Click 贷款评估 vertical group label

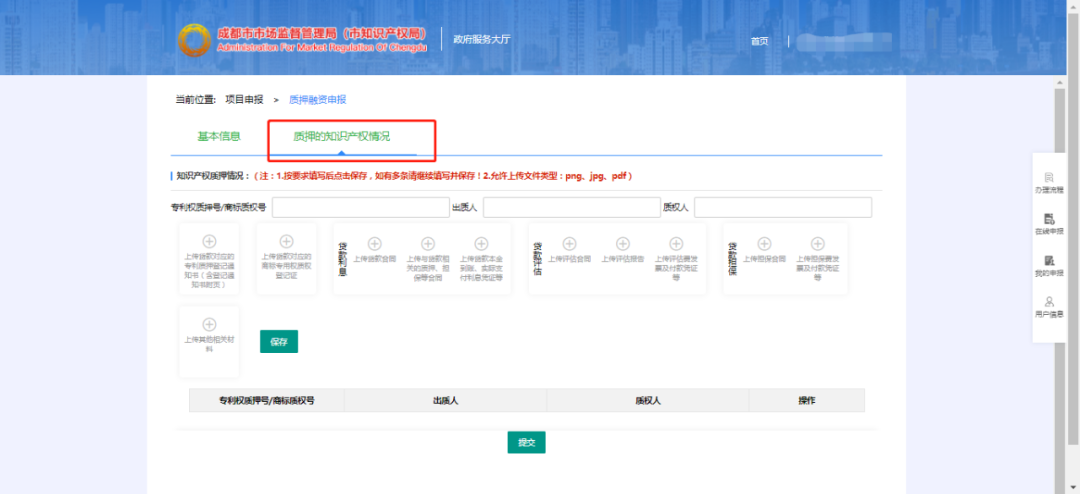pos(537,259)
